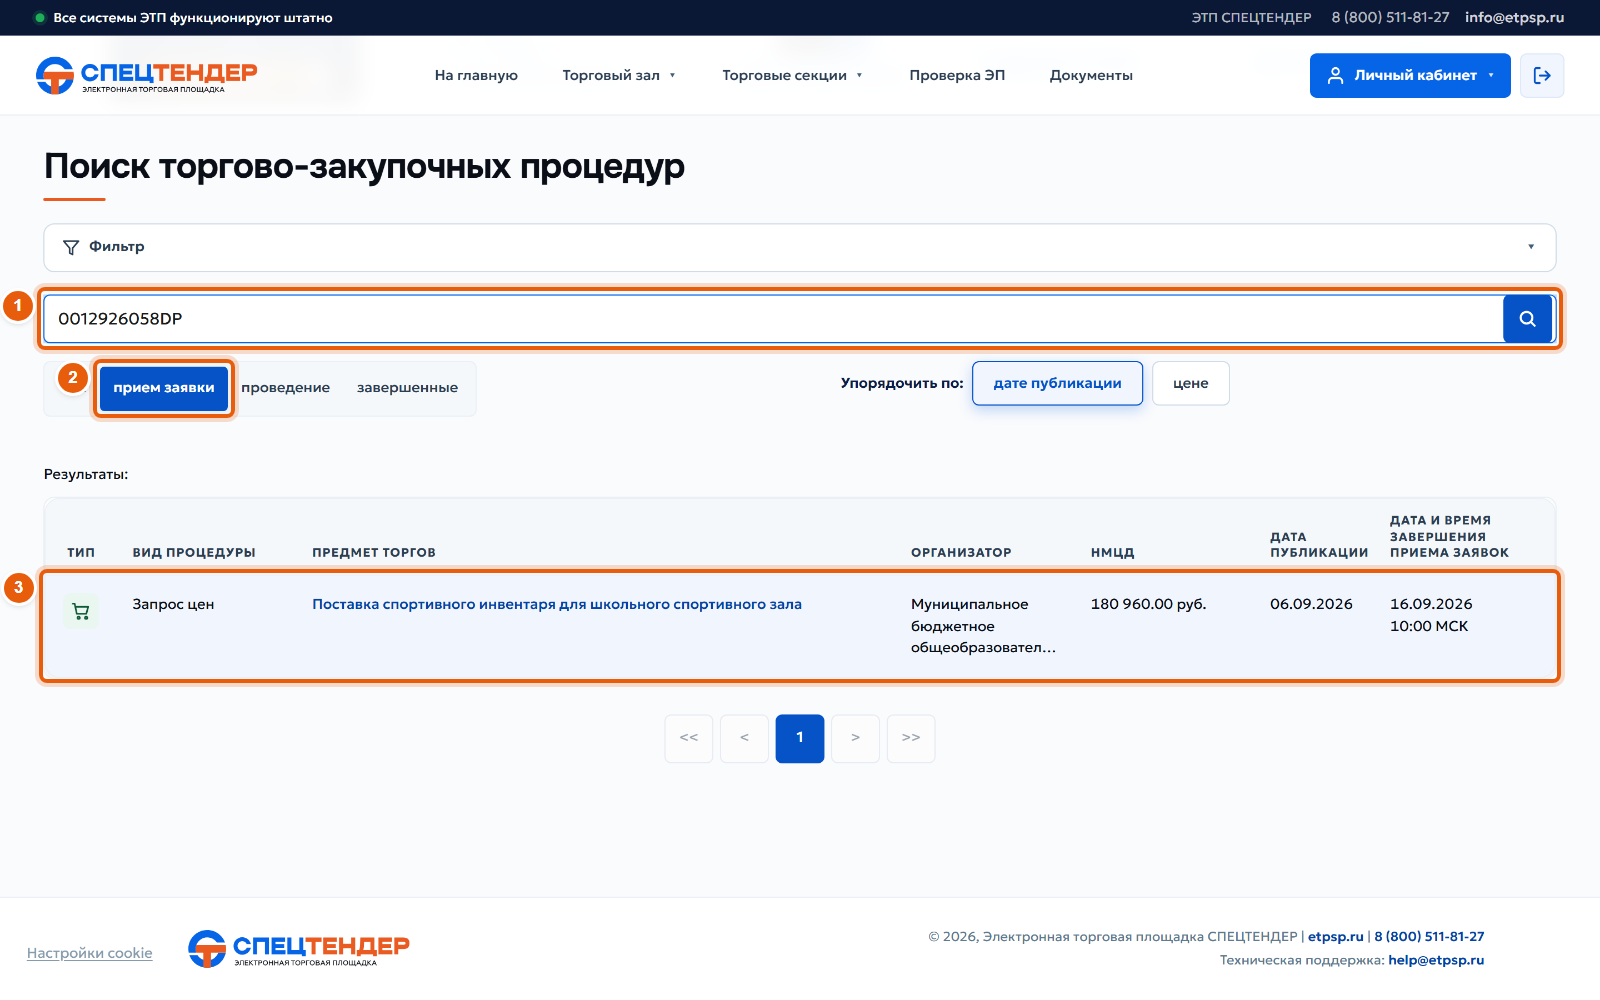Viewport: 1600px width, 1000px height.
Task: Open Настройки cookie link
Action: 90,953
